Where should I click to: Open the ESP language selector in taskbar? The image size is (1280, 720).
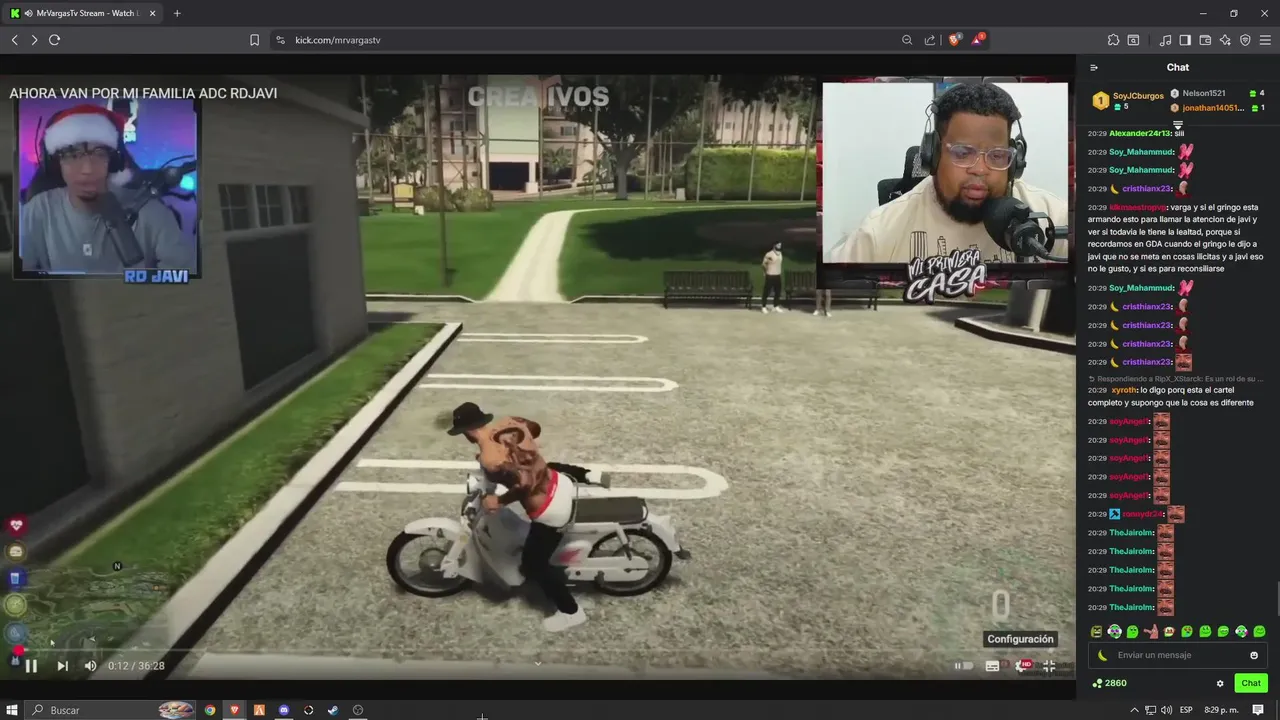(1186, 710)
